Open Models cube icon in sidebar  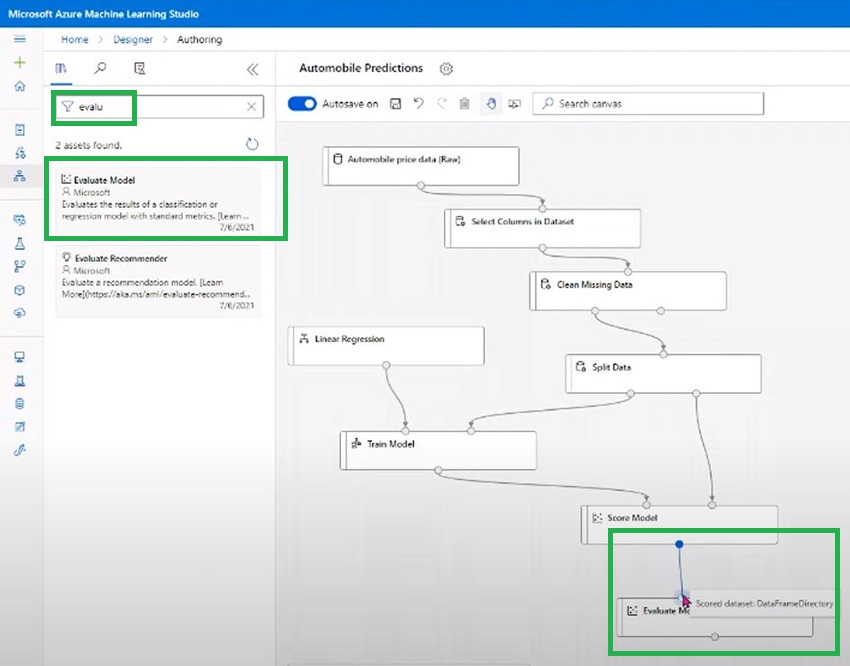(x=20, y=290)
